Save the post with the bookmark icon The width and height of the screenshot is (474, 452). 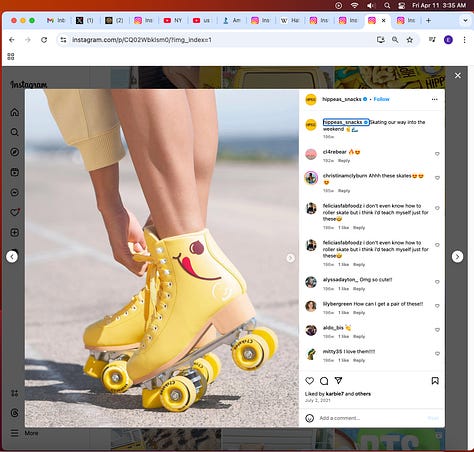435,381
